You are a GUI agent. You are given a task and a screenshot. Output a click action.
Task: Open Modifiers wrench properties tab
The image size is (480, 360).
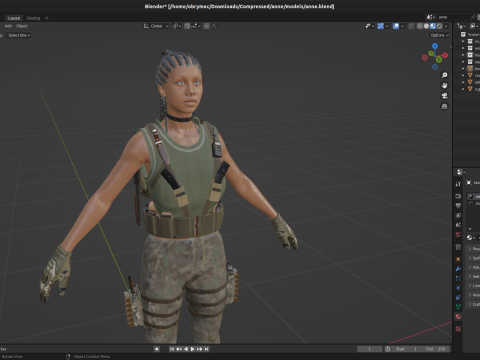pos(458,269)
